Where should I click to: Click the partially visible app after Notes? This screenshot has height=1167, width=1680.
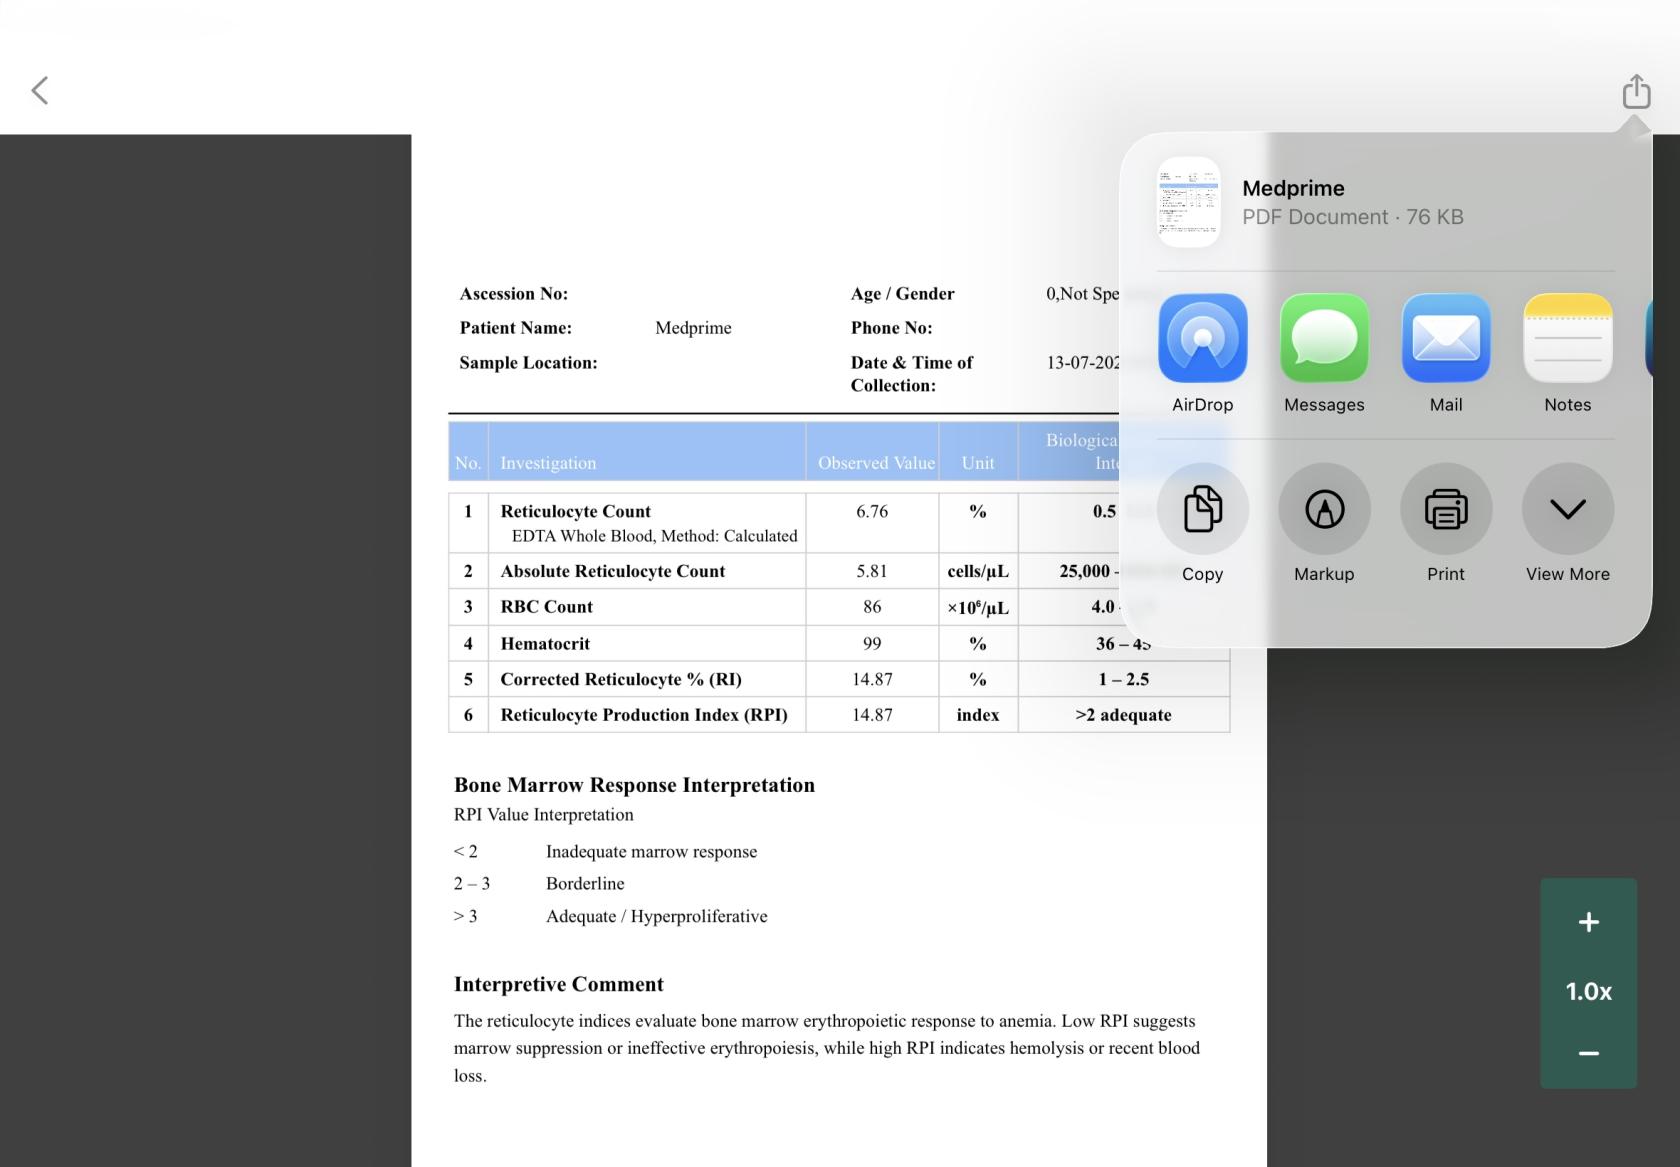coord(1649,338)
